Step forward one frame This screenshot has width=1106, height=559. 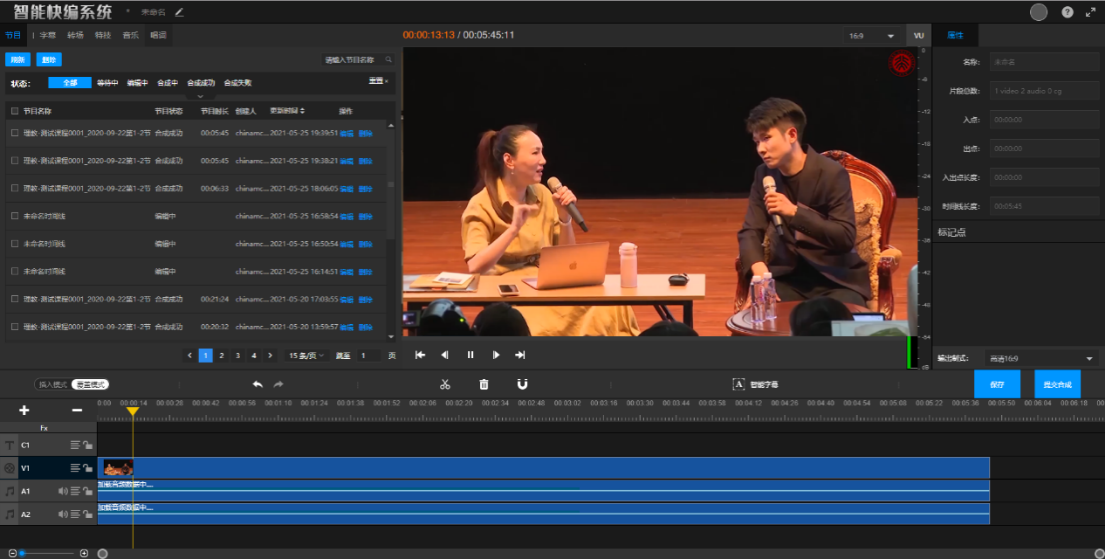[496, 355]
